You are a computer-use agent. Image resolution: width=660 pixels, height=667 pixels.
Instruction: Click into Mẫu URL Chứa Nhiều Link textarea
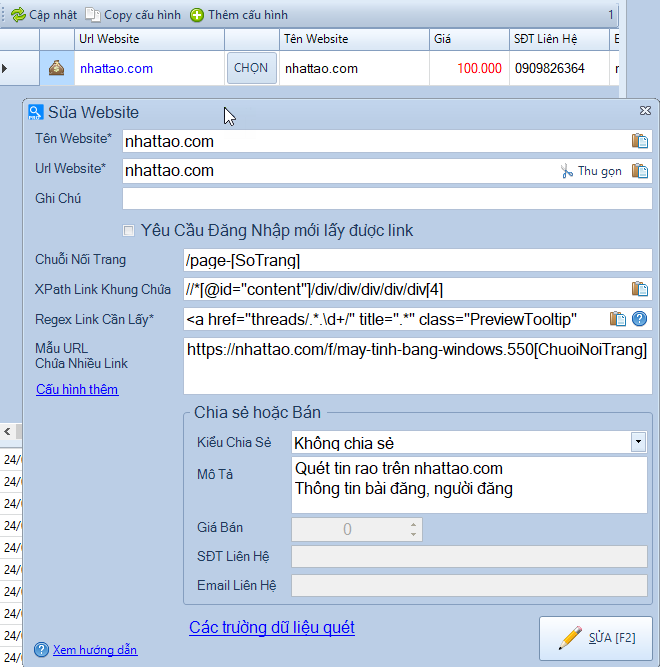tap(417, 366)
